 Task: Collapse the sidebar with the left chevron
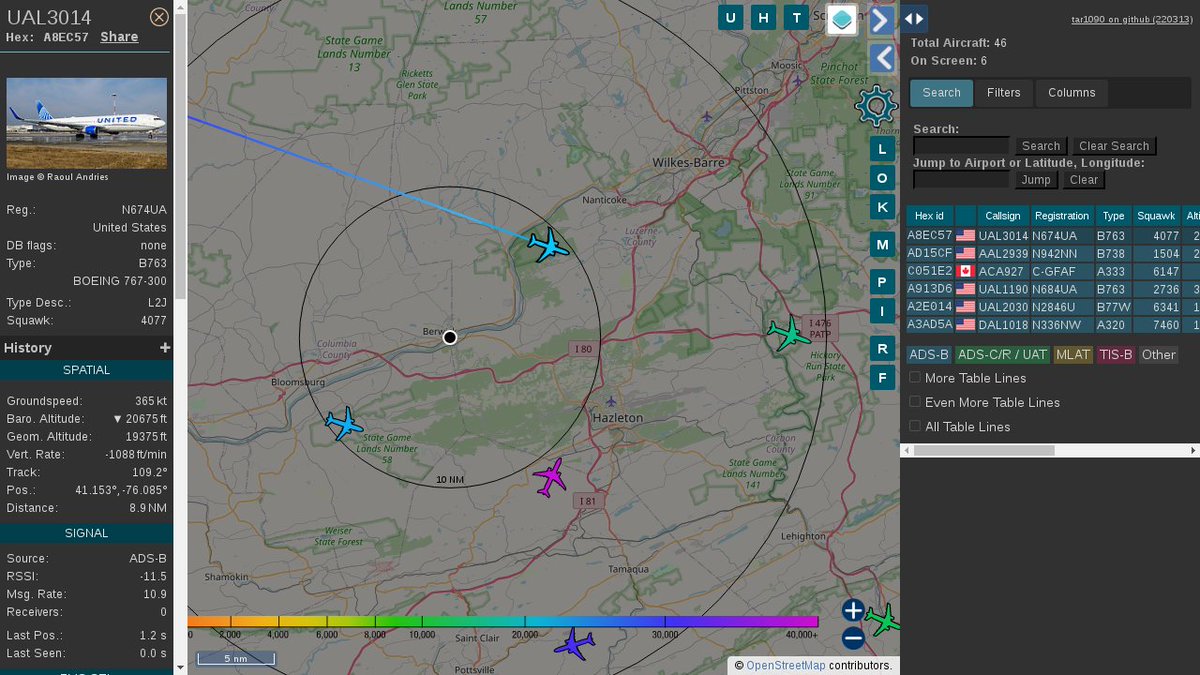click(881, 58)
